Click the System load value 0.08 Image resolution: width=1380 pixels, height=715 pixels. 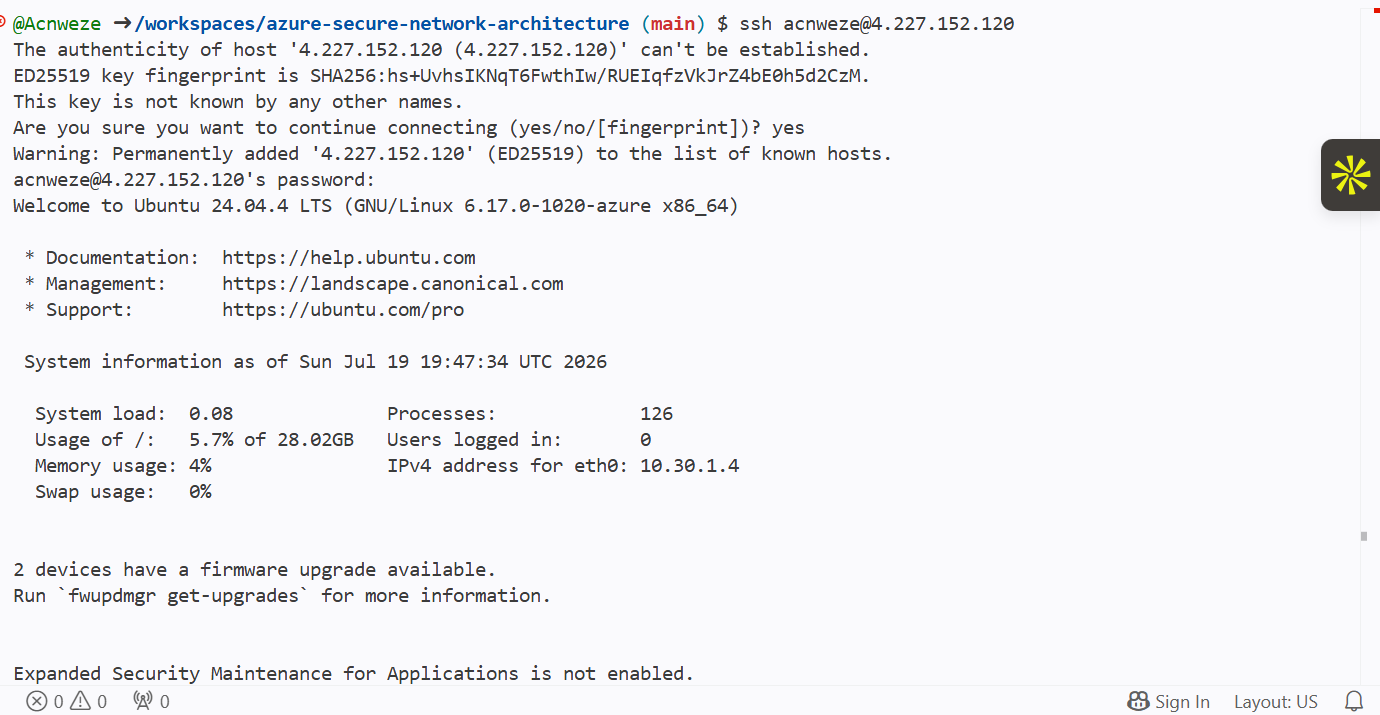211,414
